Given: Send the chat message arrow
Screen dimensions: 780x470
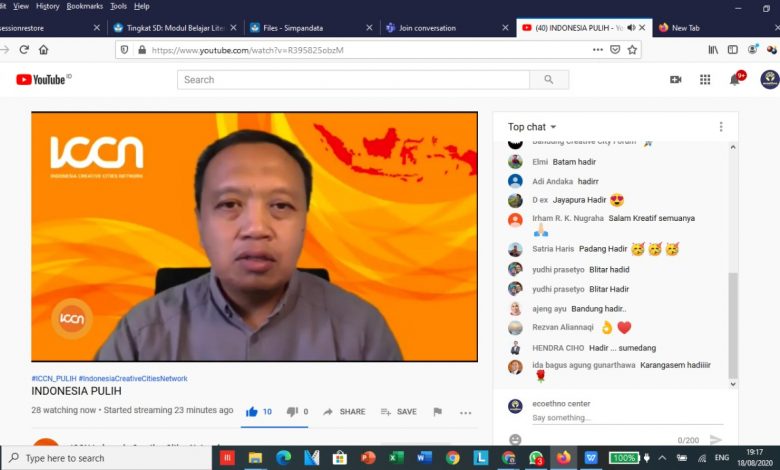Looking at the screenshot, I should pos(716,440).
